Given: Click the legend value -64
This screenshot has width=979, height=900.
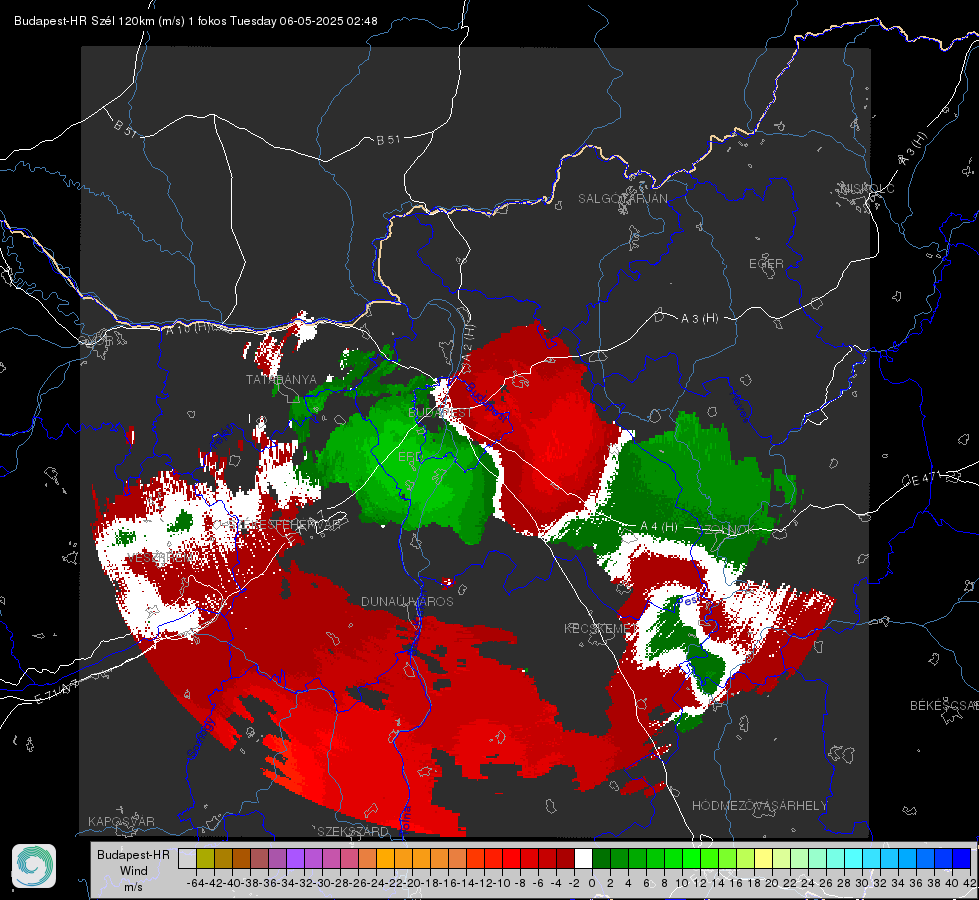Looking at the screenshot, I should 196,883.
